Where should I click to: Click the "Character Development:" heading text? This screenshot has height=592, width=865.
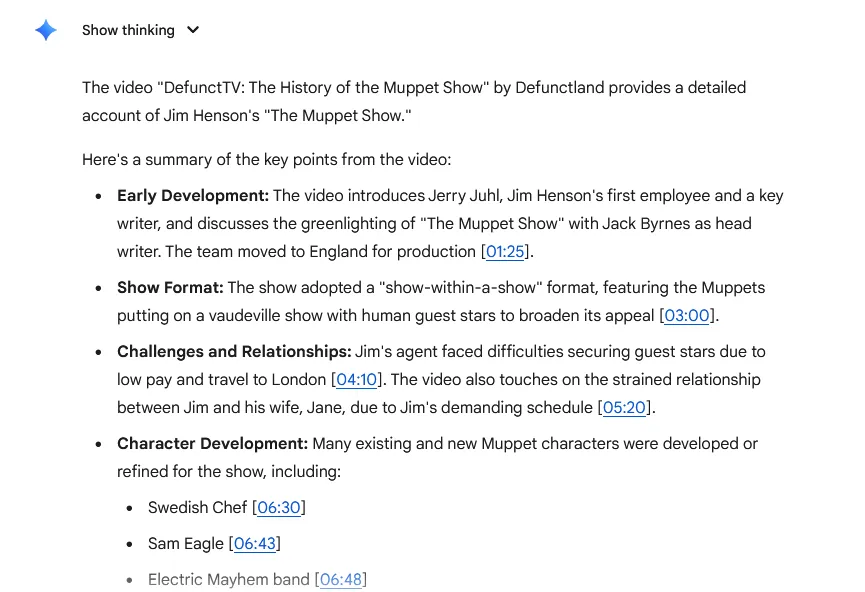[x=212, y=444]
